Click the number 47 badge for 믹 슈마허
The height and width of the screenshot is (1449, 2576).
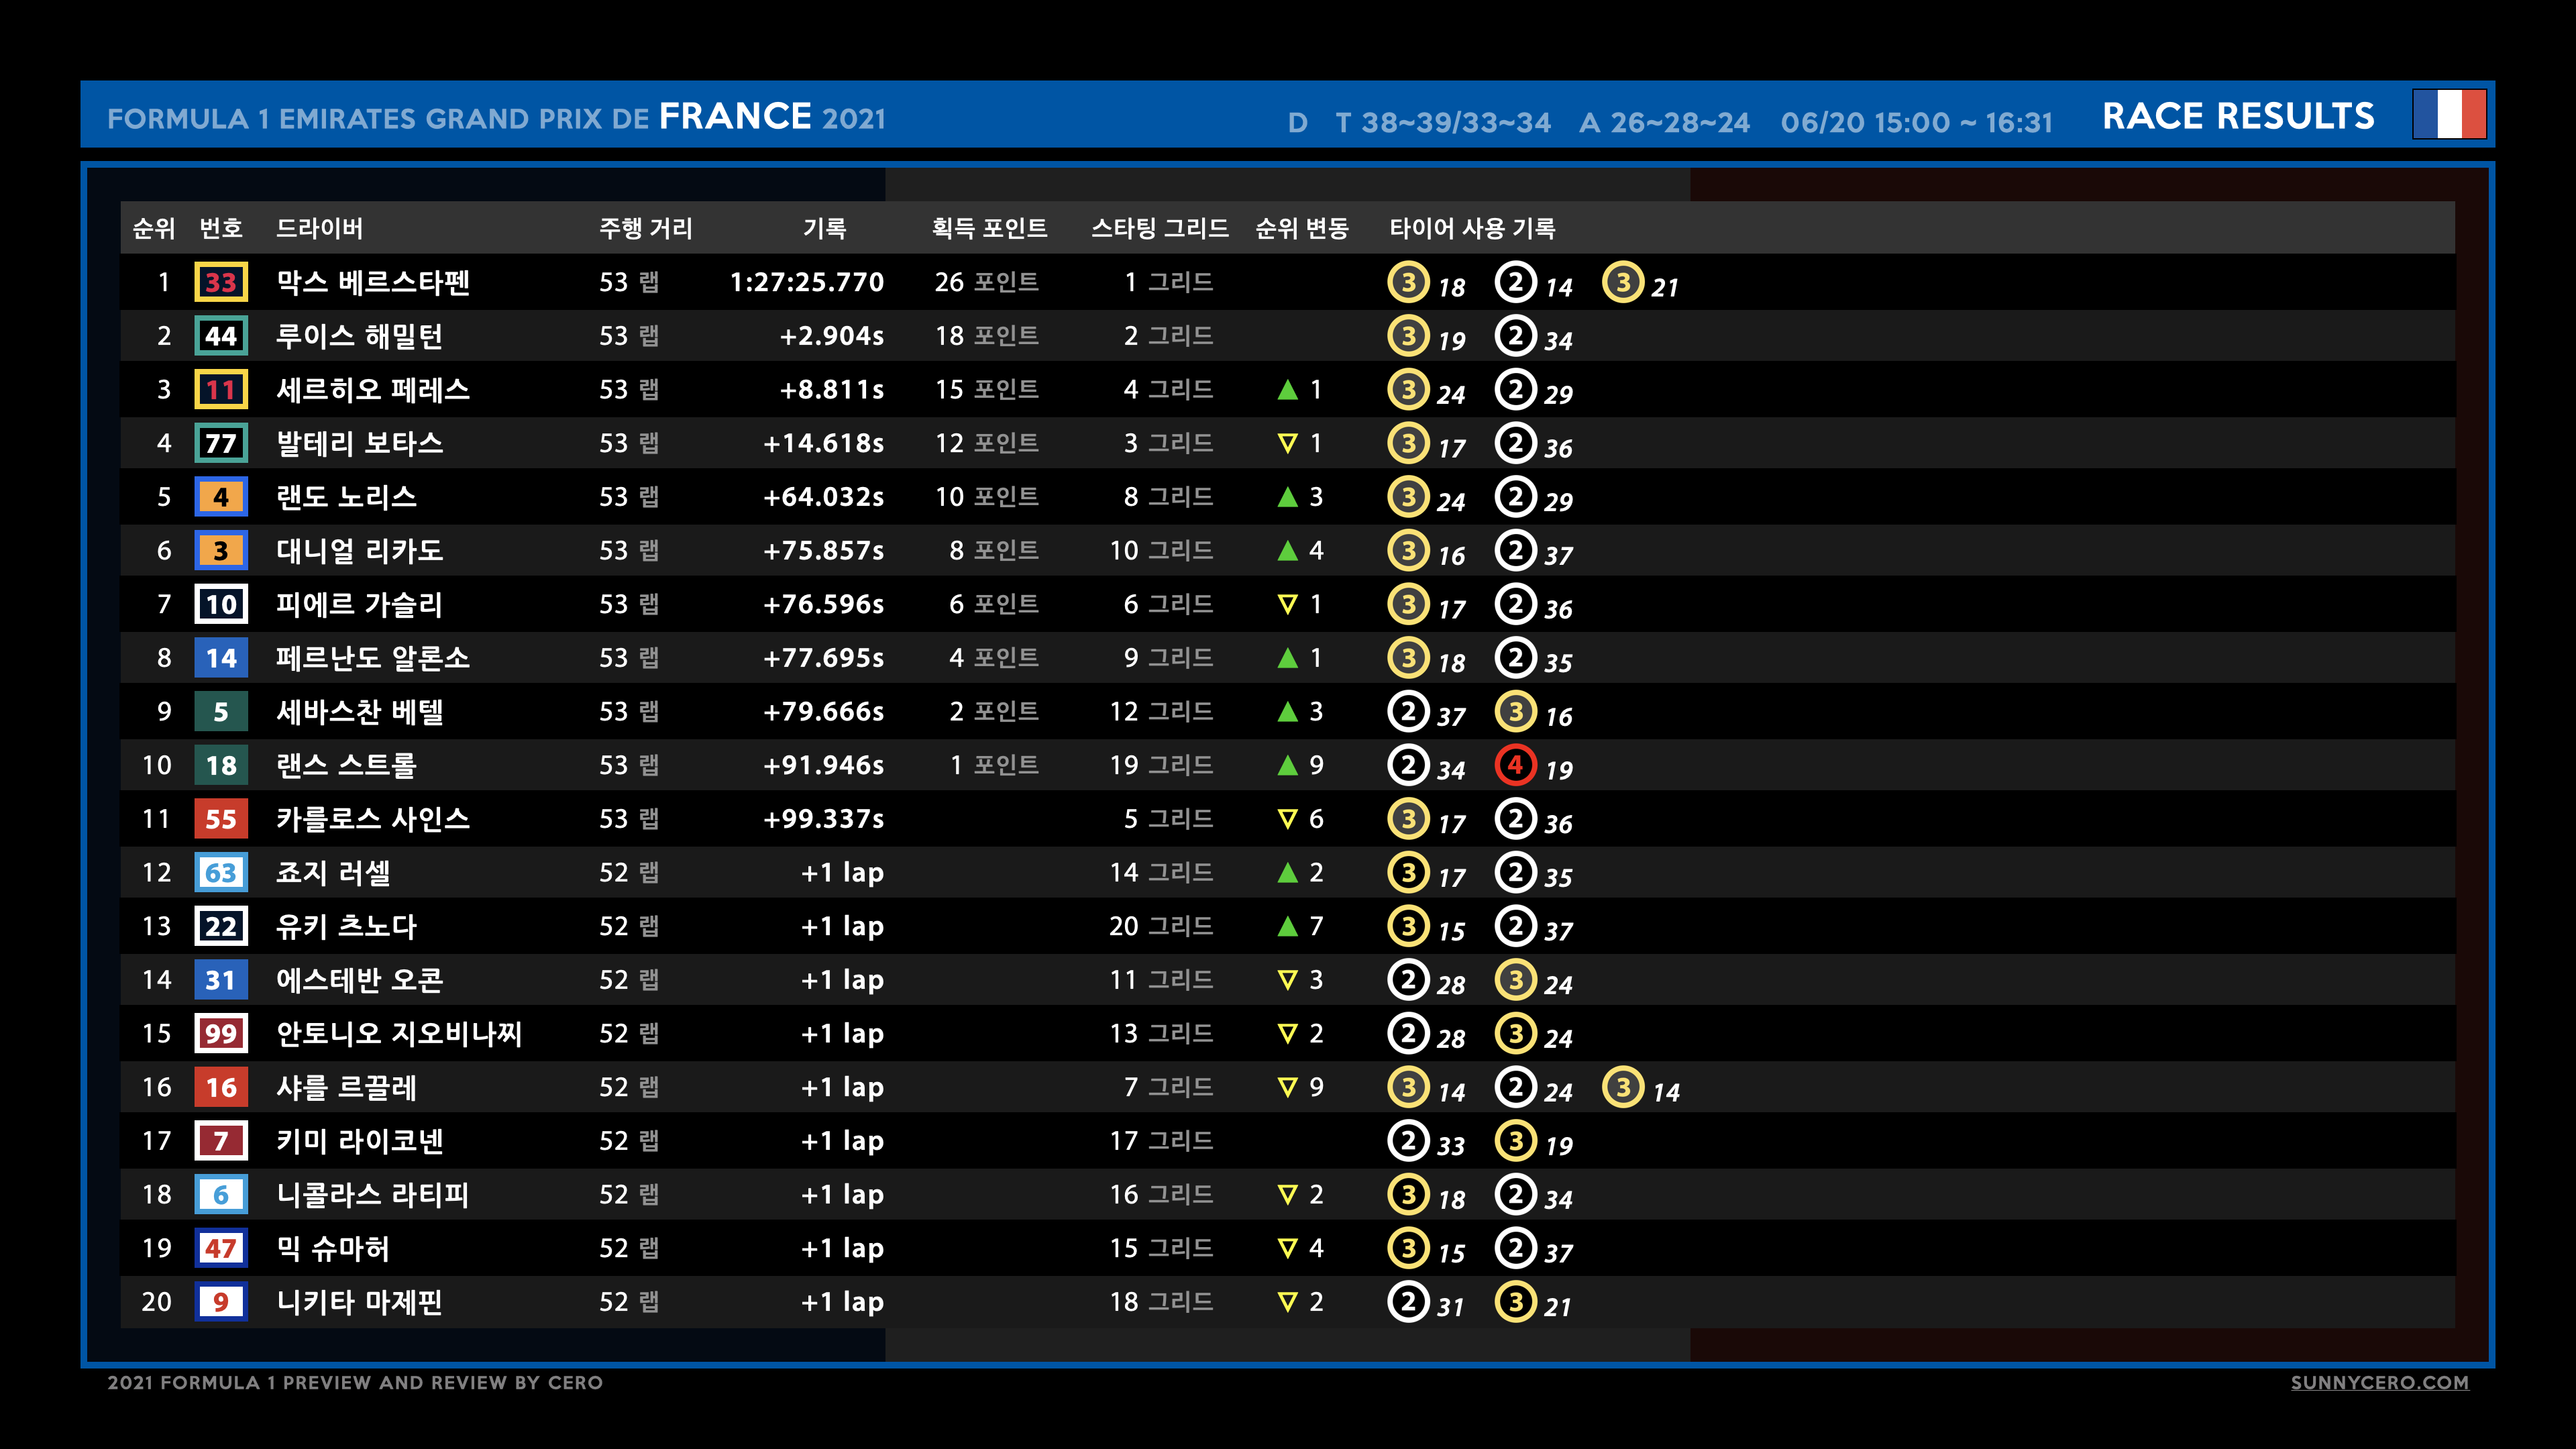tap(221, 1248)
